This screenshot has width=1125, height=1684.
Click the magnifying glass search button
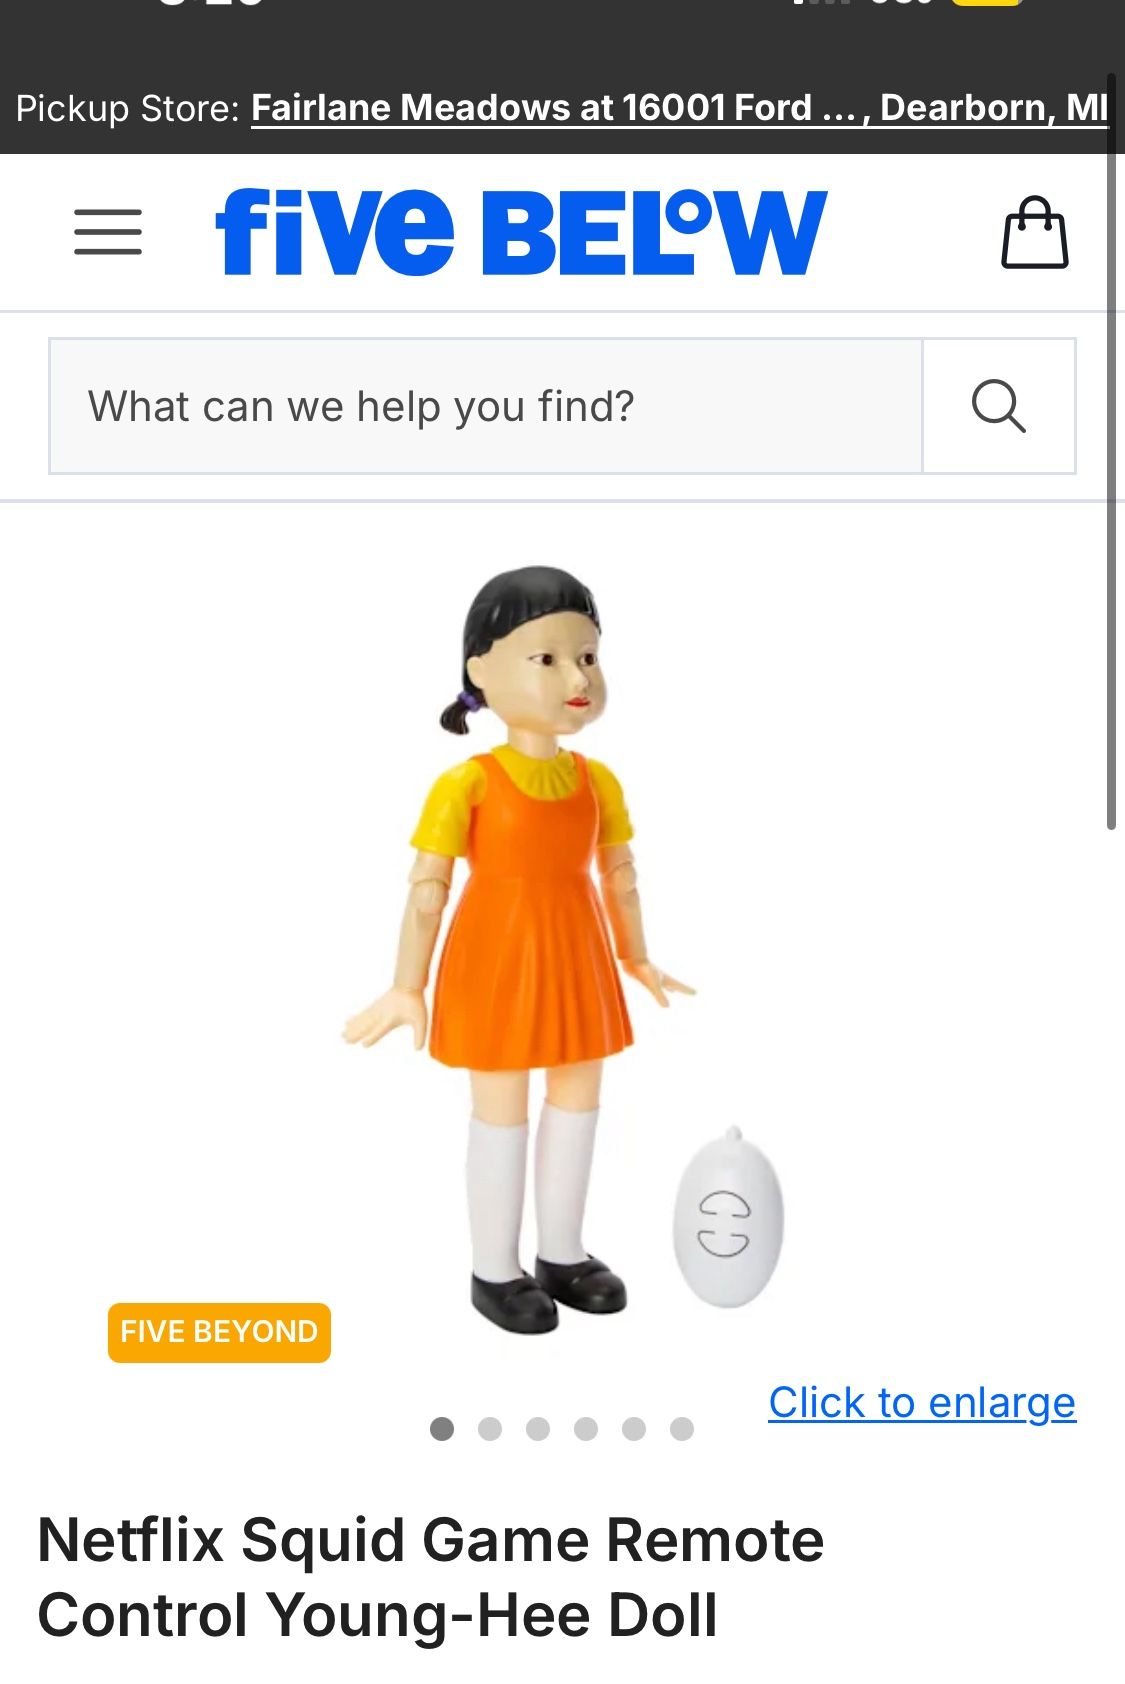coord(999,406)
